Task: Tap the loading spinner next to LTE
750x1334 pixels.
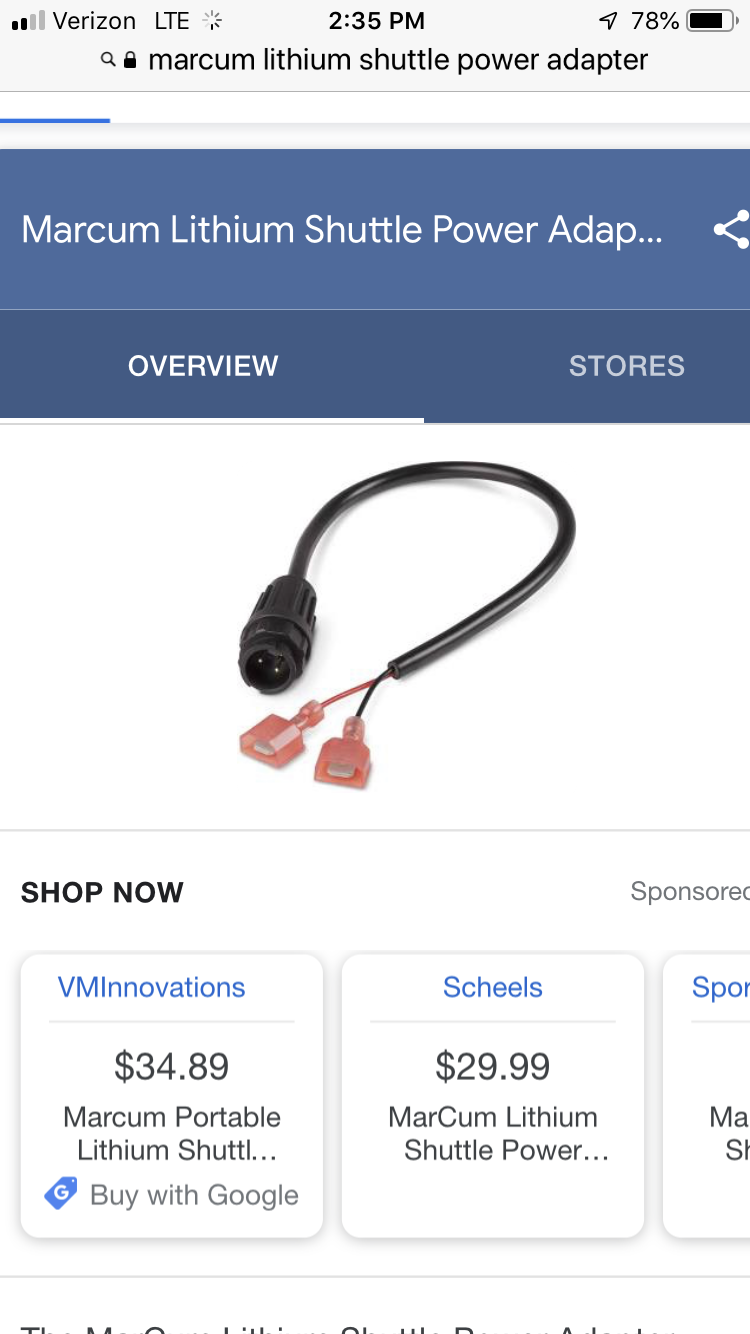Action: [212, 21]
